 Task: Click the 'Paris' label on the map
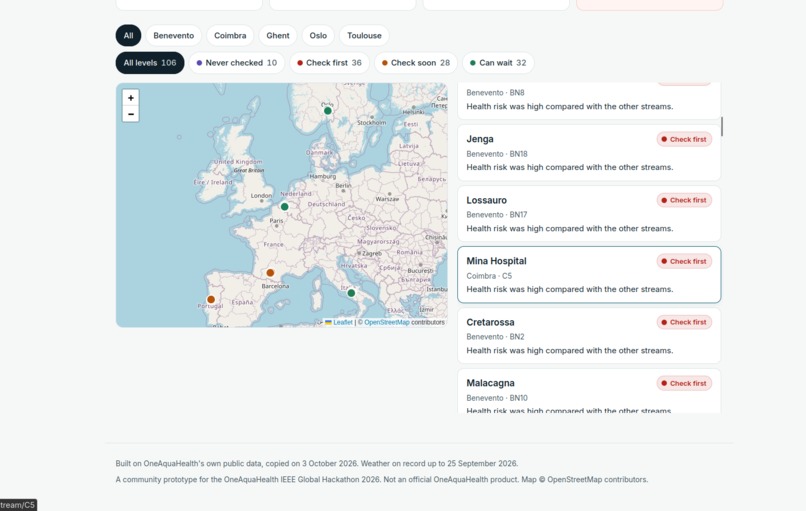277,220
